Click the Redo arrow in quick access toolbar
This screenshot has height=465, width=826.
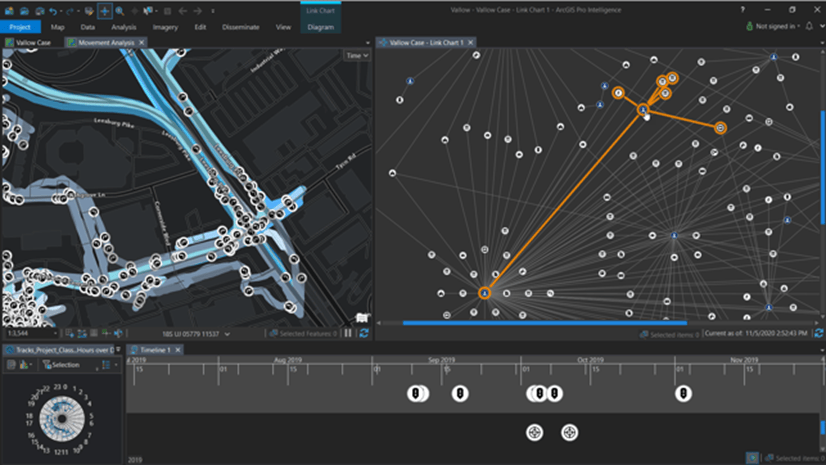70,11
